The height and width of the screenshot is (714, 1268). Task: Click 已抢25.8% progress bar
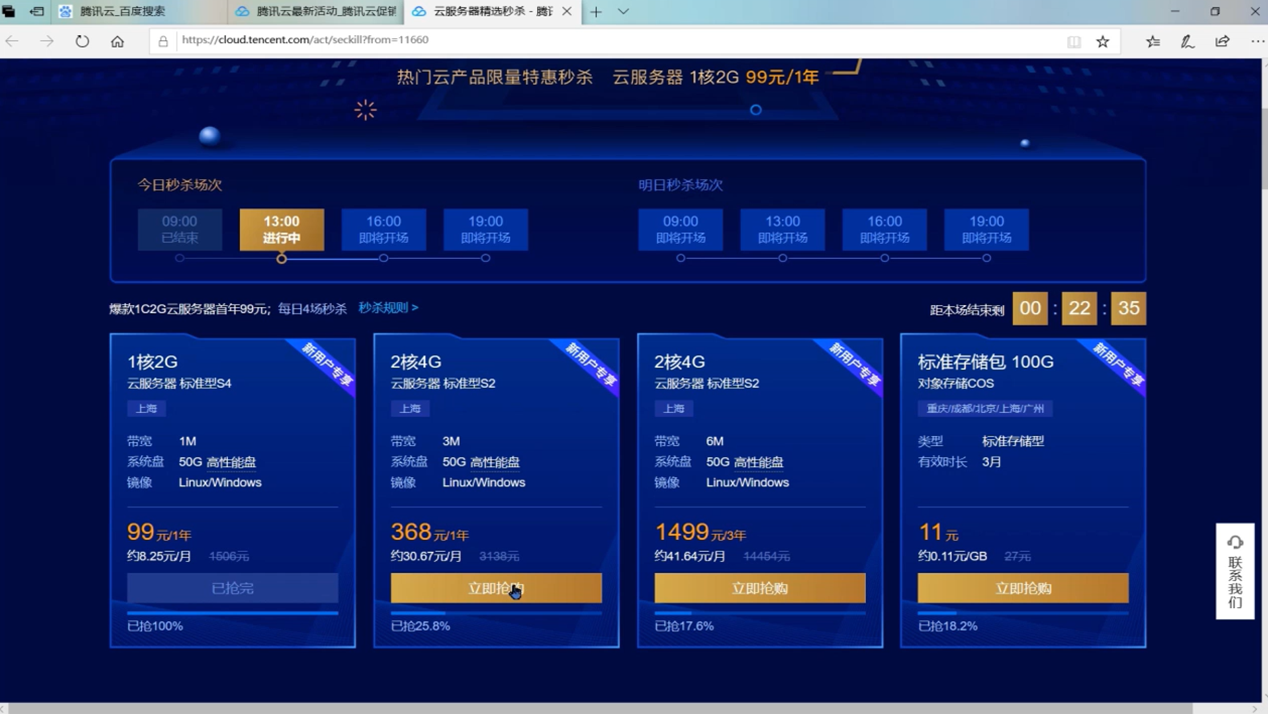(x=496, y=612)
